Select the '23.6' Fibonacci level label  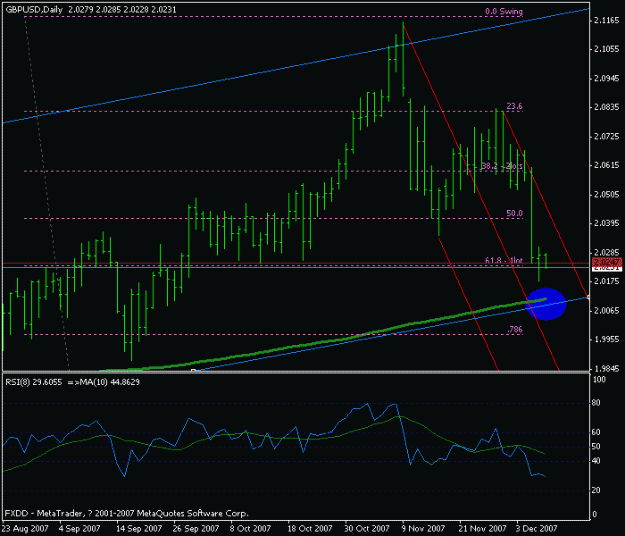[515, 106]
